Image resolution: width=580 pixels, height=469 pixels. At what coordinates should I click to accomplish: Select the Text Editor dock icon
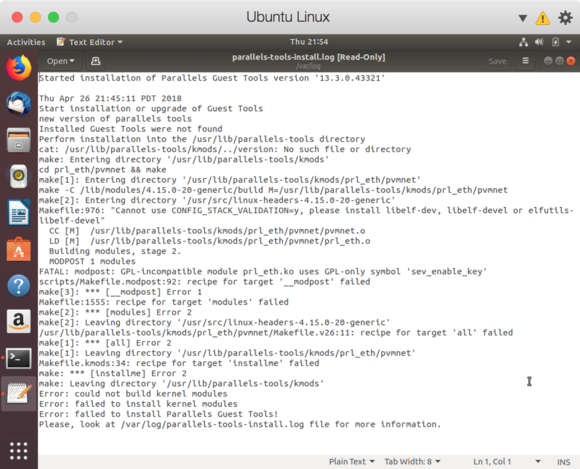pyautogui.click(x=18, y=394)
